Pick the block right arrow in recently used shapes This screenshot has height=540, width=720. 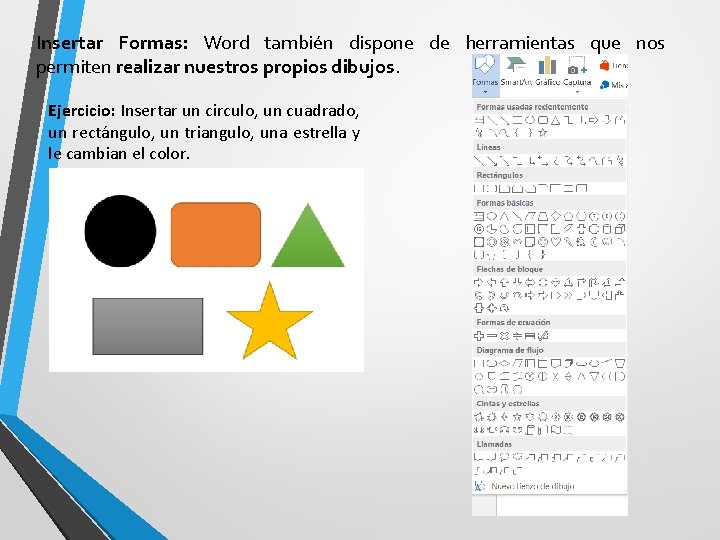(593, 120)
